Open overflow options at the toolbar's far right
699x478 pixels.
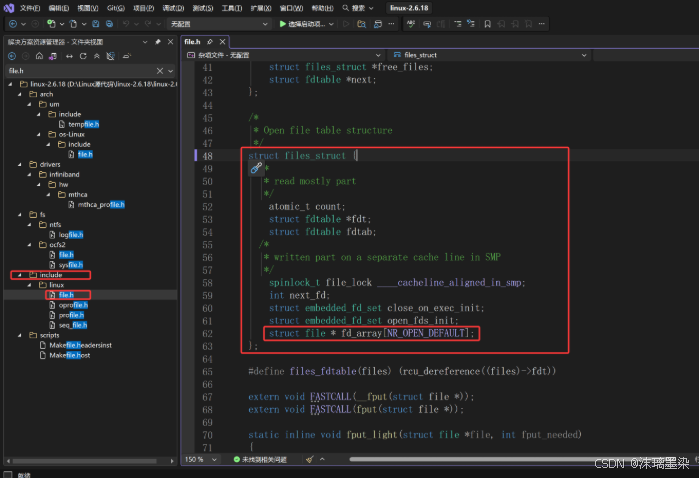(x=542, y=24)
